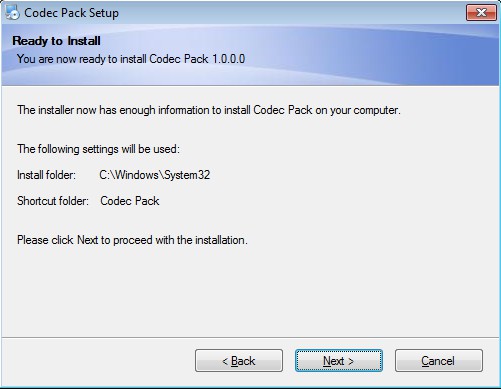Image resolution: width=501 pixels, height=389 pixels.
Task: Click the 1.0.0.0 version number in header
Action: click(x=229, y=59)
